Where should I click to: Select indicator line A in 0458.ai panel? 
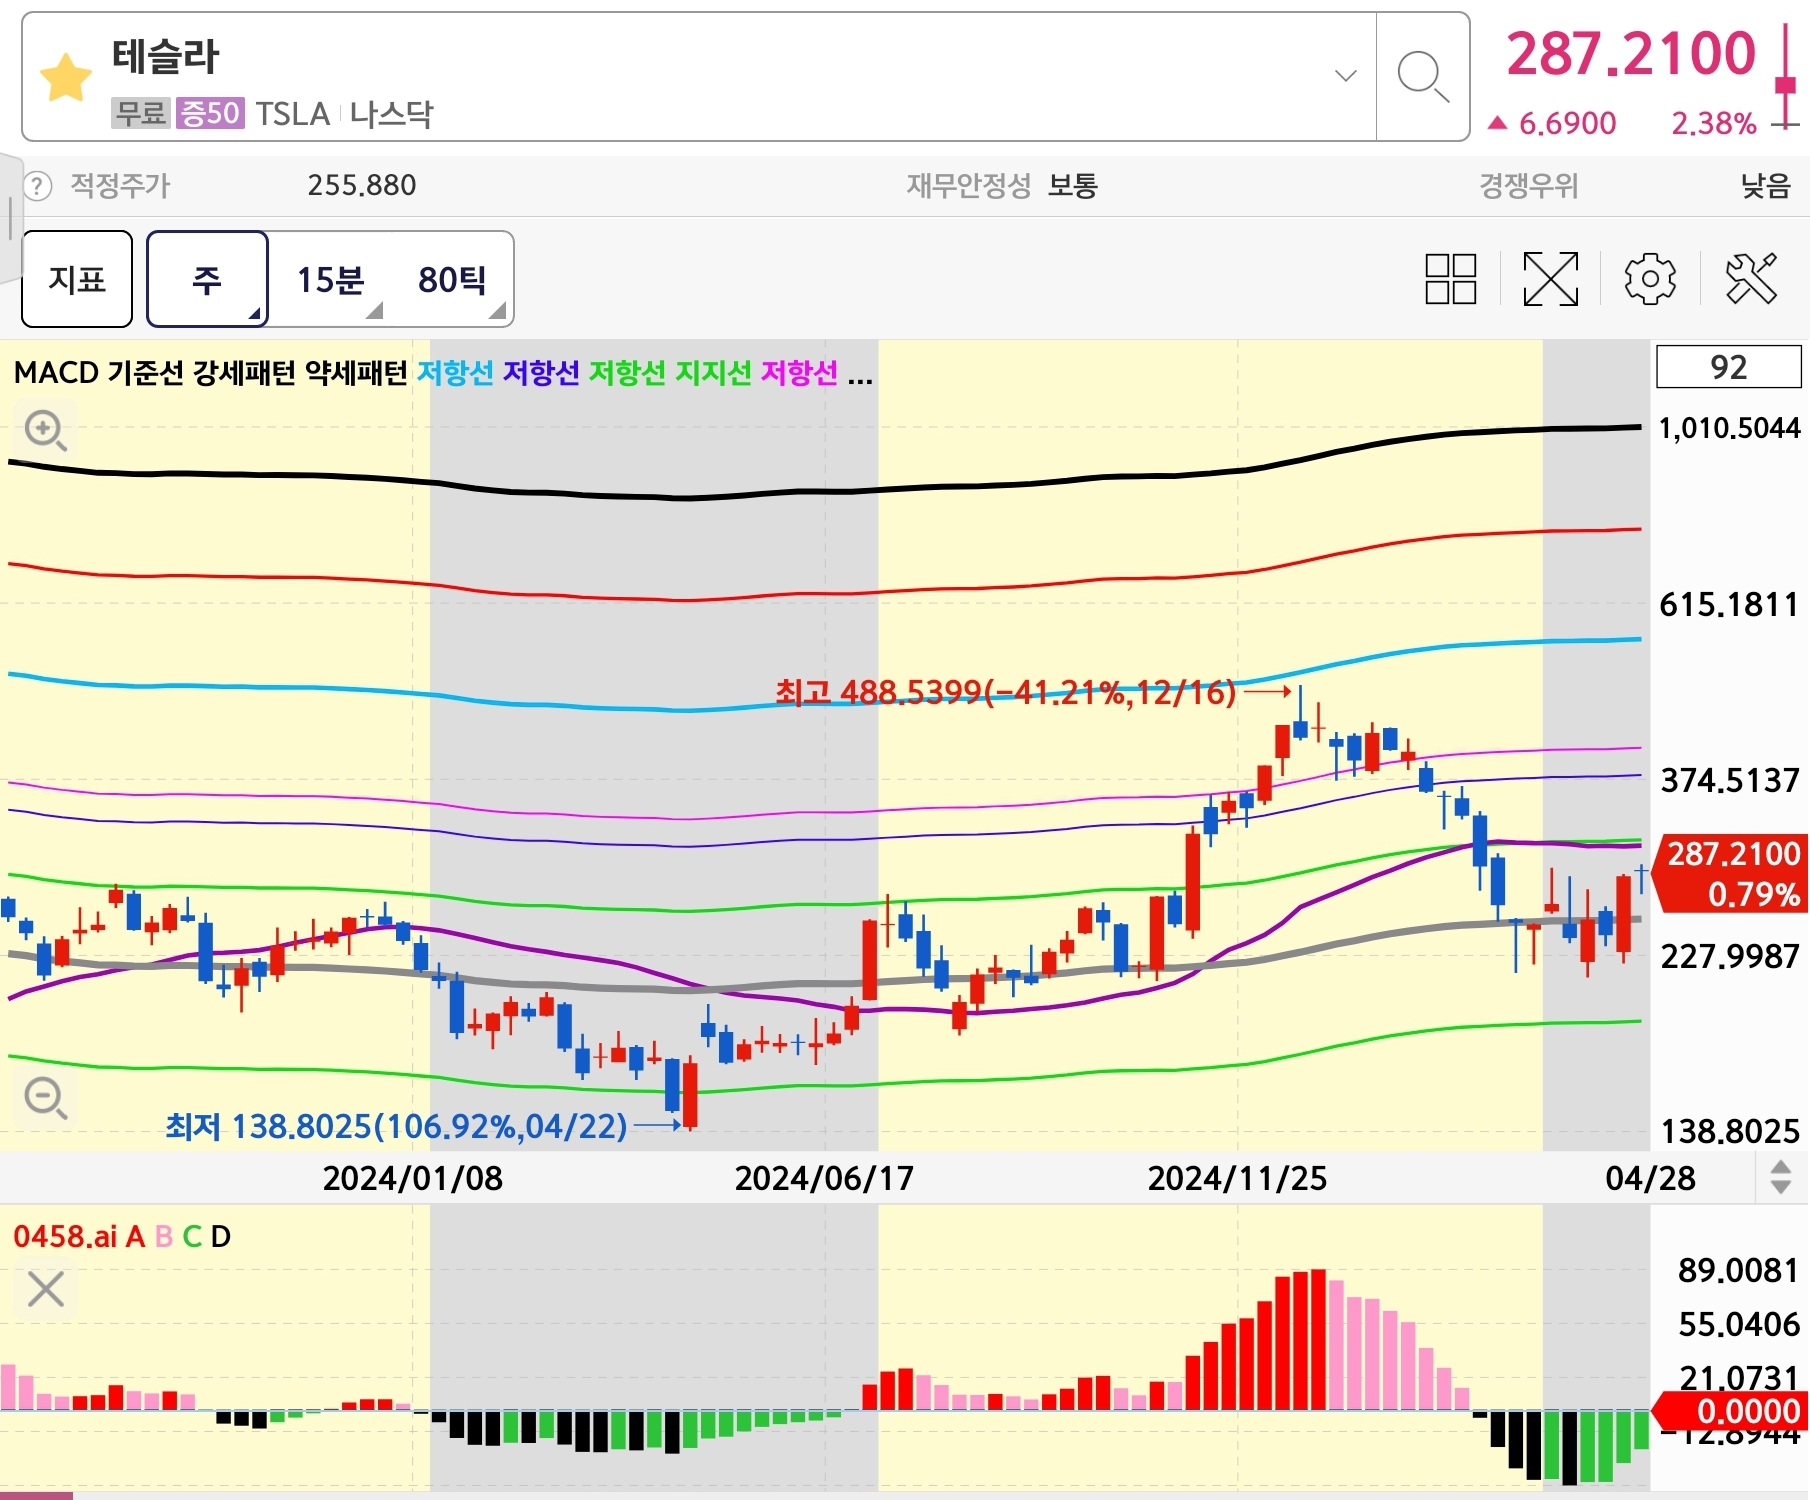pos(136,1237)
